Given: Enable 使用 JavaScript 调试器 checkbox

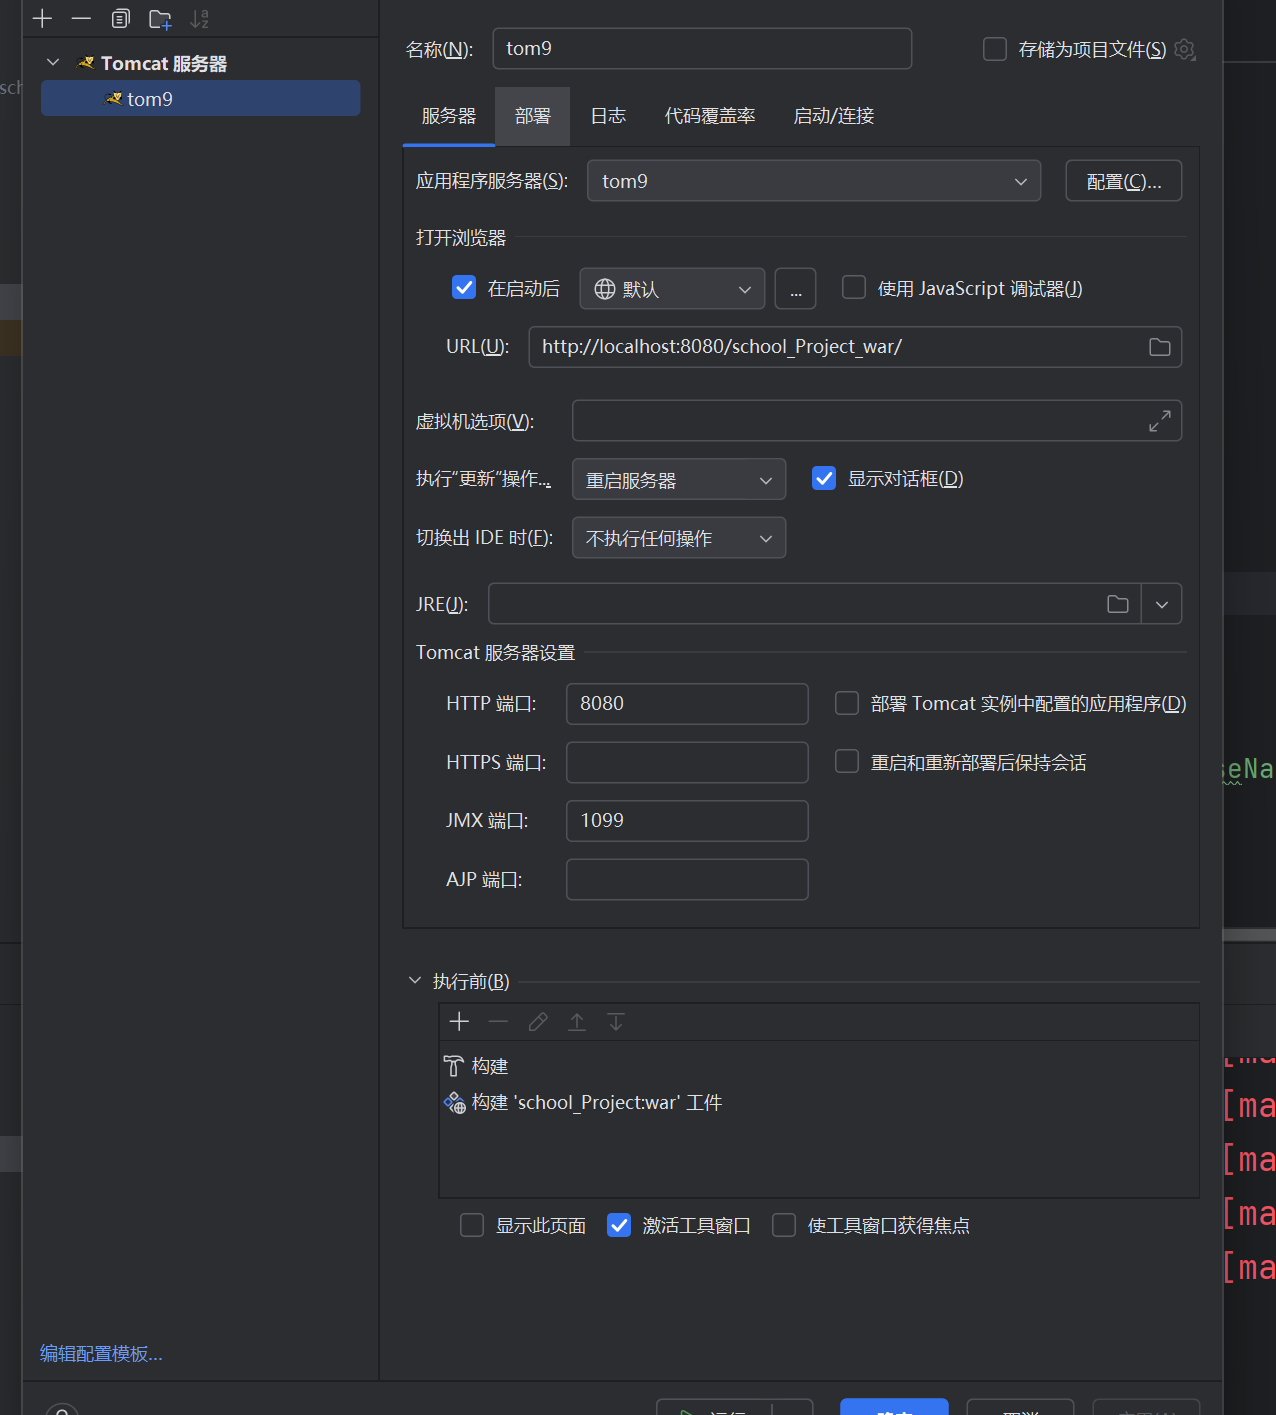Looking at the screenshot, I should pos(854,288).
